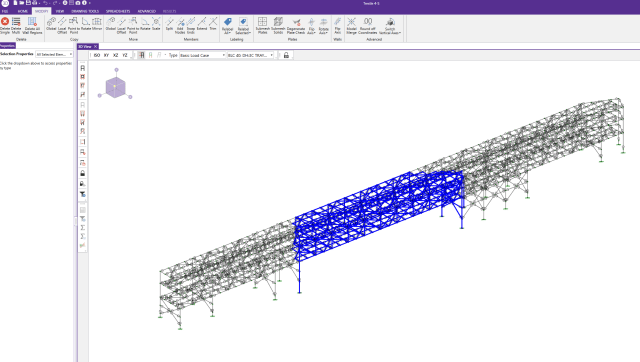Click the Flip Axis tool under Walls
This screenshot has height=362, width=640.
[338, 25]
